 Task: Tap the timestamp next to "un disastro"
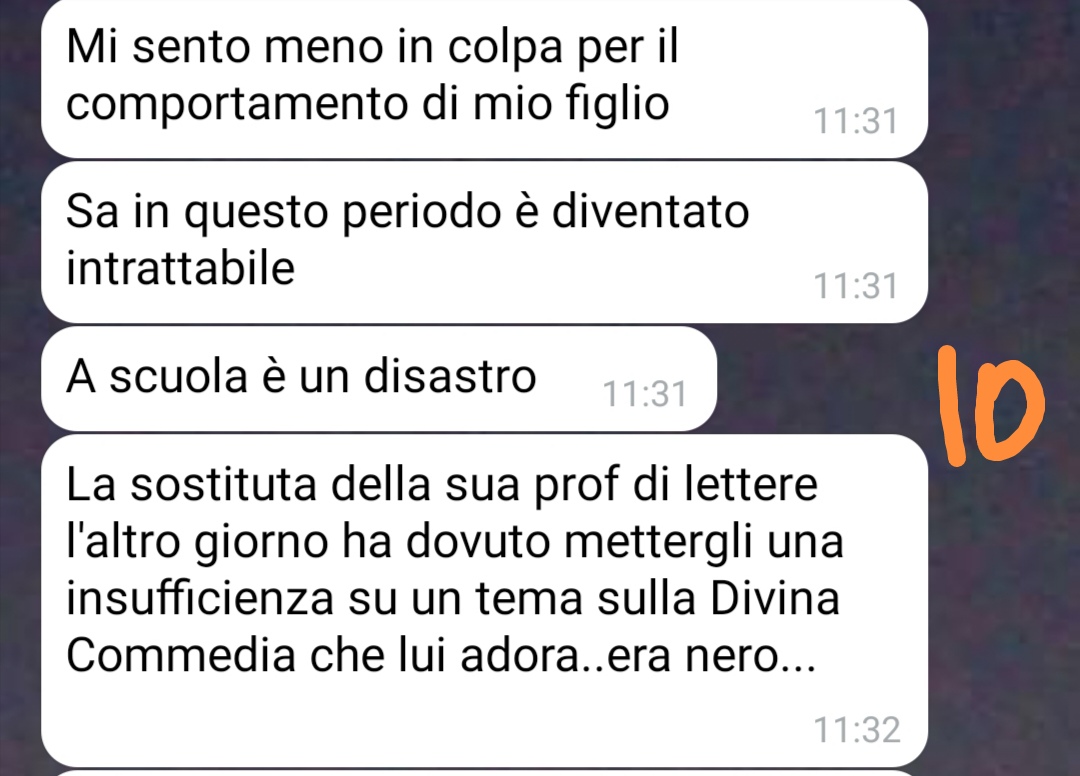(x=645, y=394)
